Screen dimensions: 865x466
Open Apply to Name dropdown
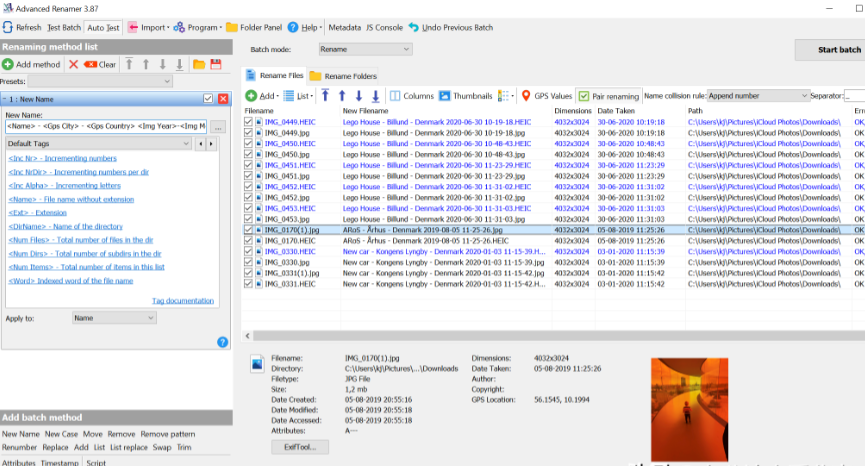(114, 318)
